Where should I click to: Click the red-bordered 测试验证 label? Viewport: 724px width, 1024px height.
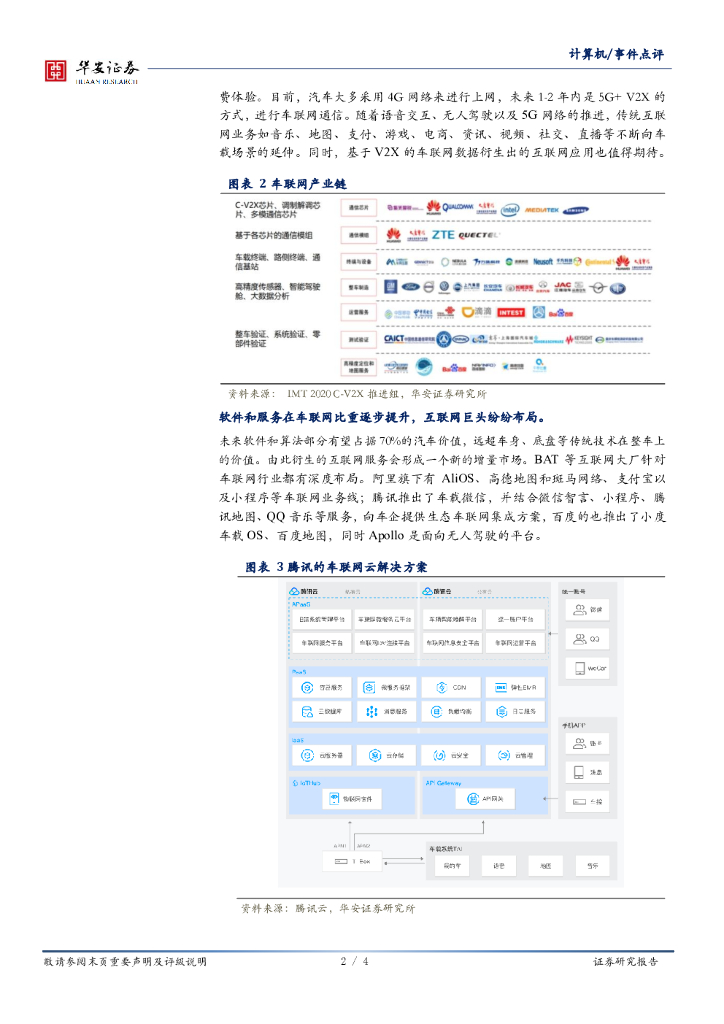(358, 340)
